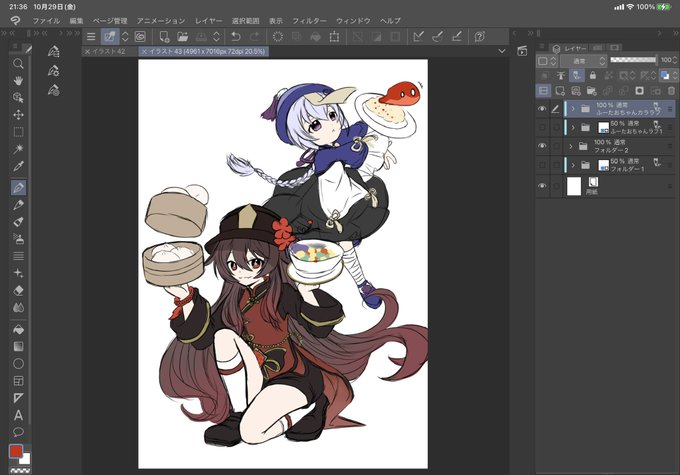Show the ふーたおちゃんラフ1 folder layer
Image resolution: width=680 pixels, height=475 pixels.
click(542, 128)
